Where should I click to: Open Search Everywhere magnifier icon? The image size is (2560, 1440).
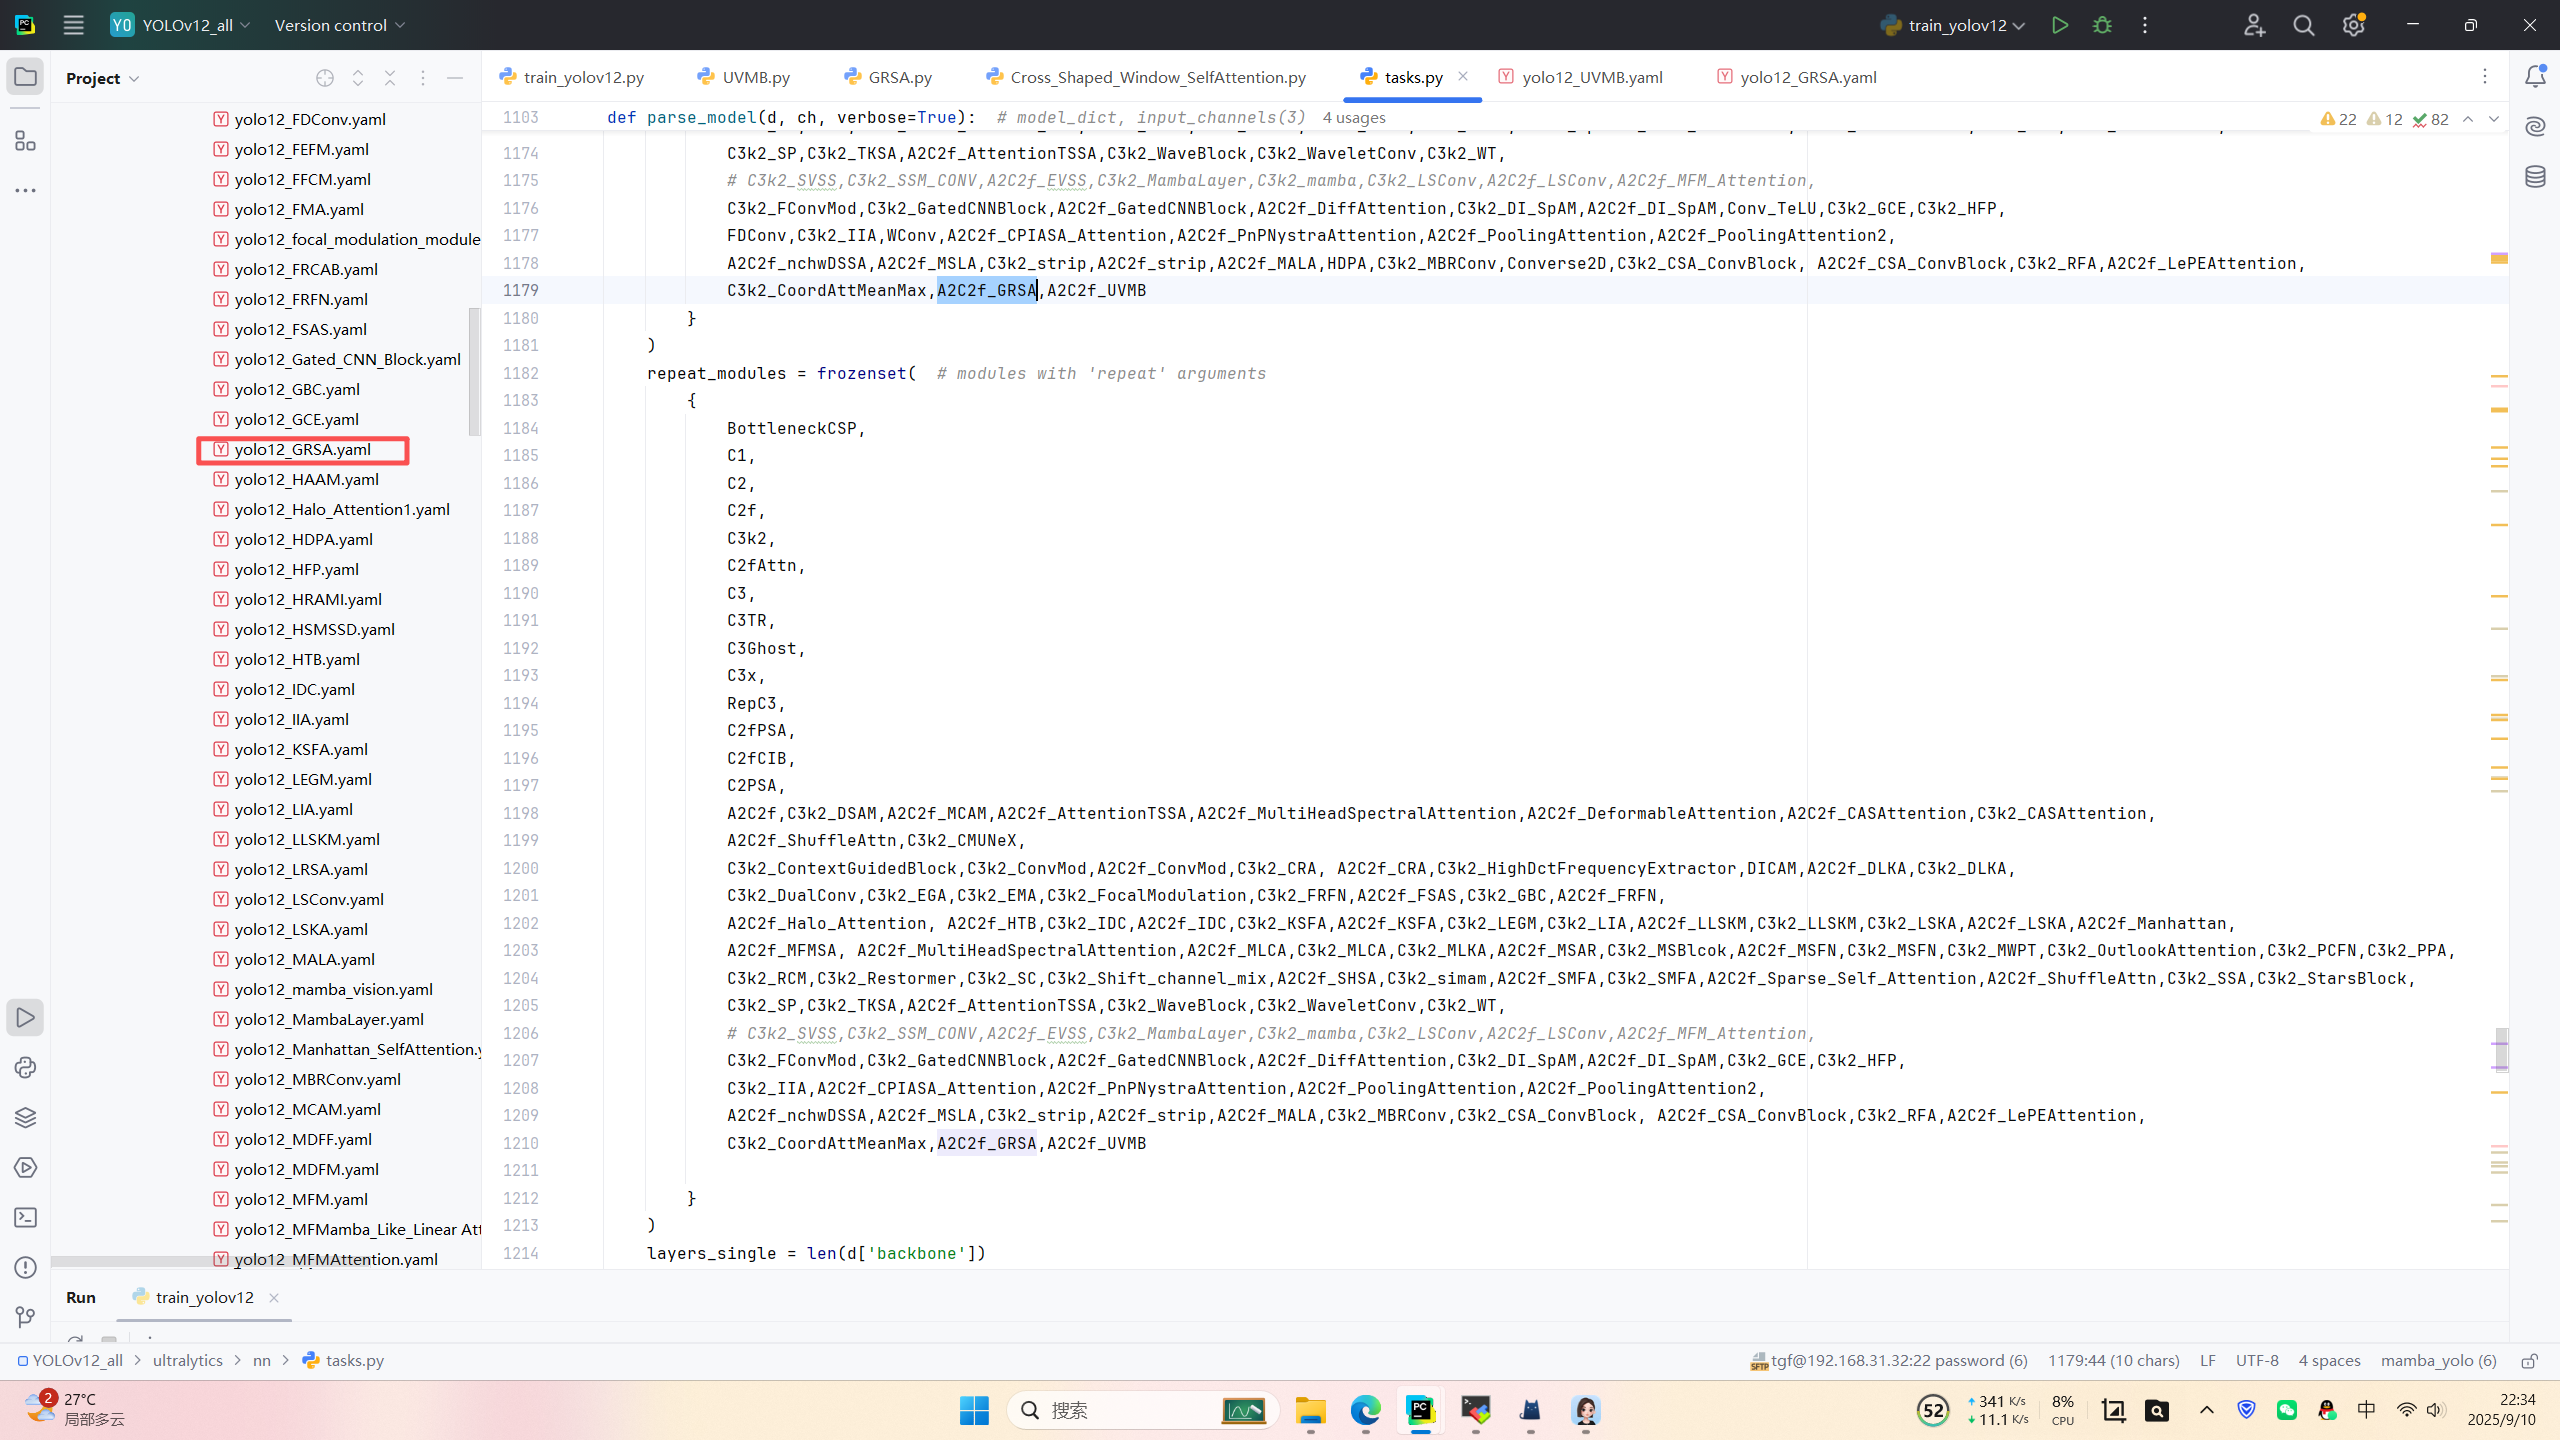[x=2304, y=25]
